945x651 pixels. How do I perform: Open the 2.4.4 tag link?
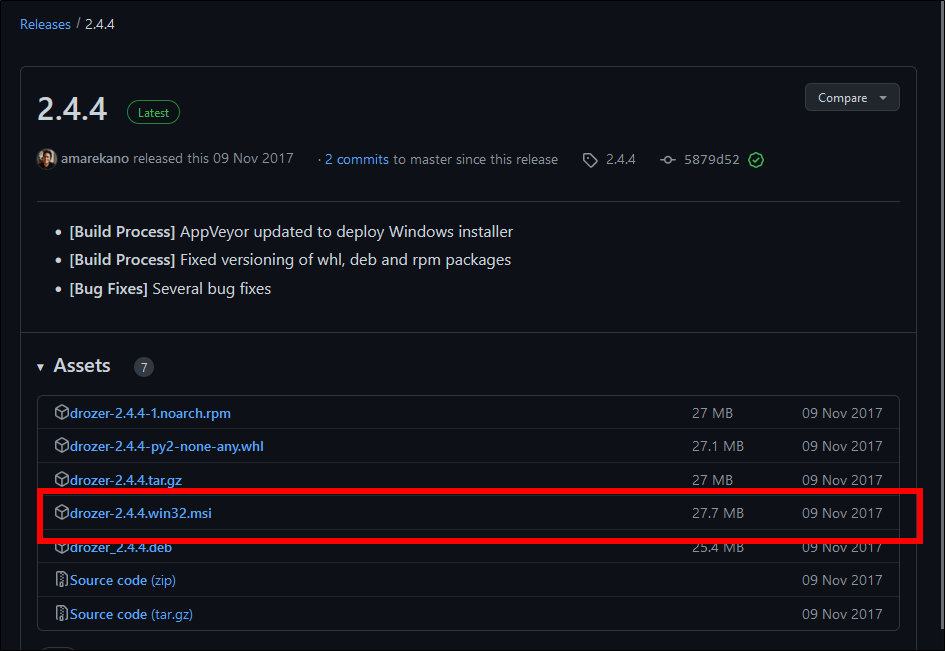point(621,159)
